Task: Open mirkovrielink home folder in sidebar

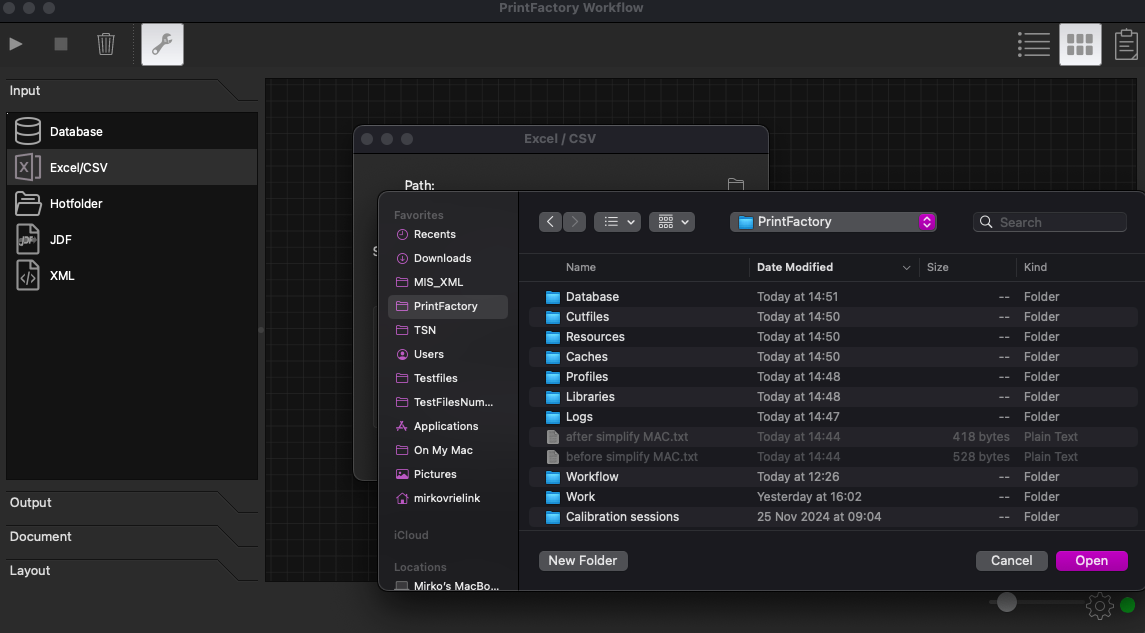Action: [x=448, y=499]
